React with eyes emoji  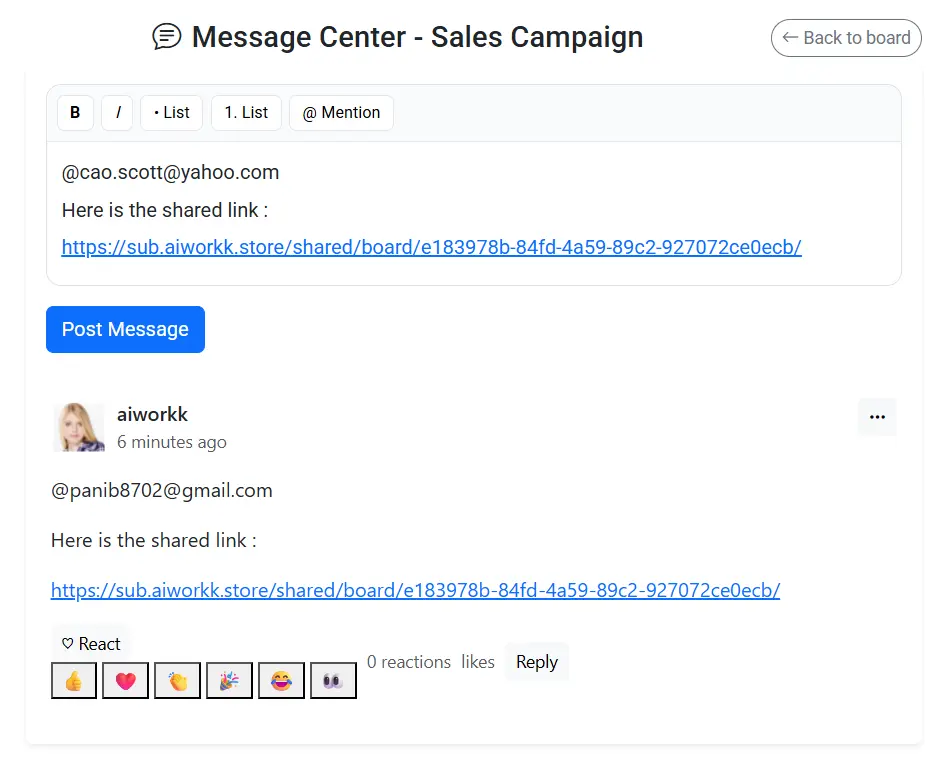333,681
